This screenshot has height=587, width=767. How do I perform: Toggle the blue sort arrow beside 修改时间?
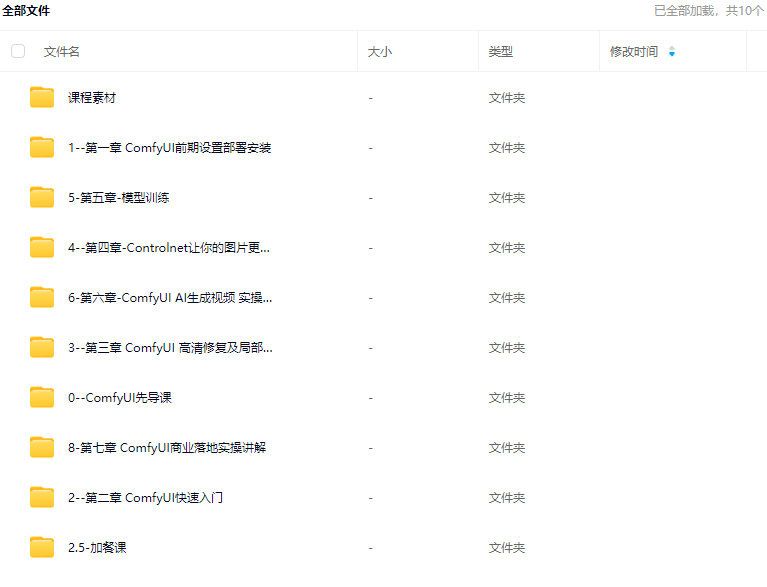(x=672, y=51)
